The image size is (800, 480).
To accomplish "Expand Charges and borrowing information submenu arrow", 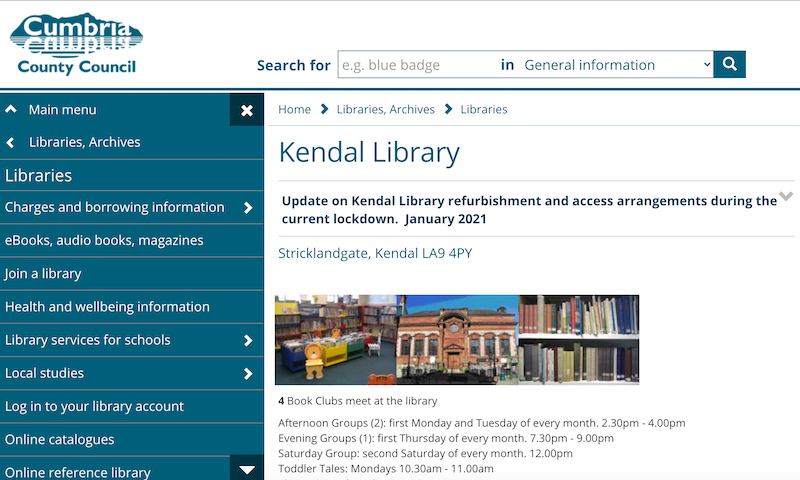I will click(248, 208).
